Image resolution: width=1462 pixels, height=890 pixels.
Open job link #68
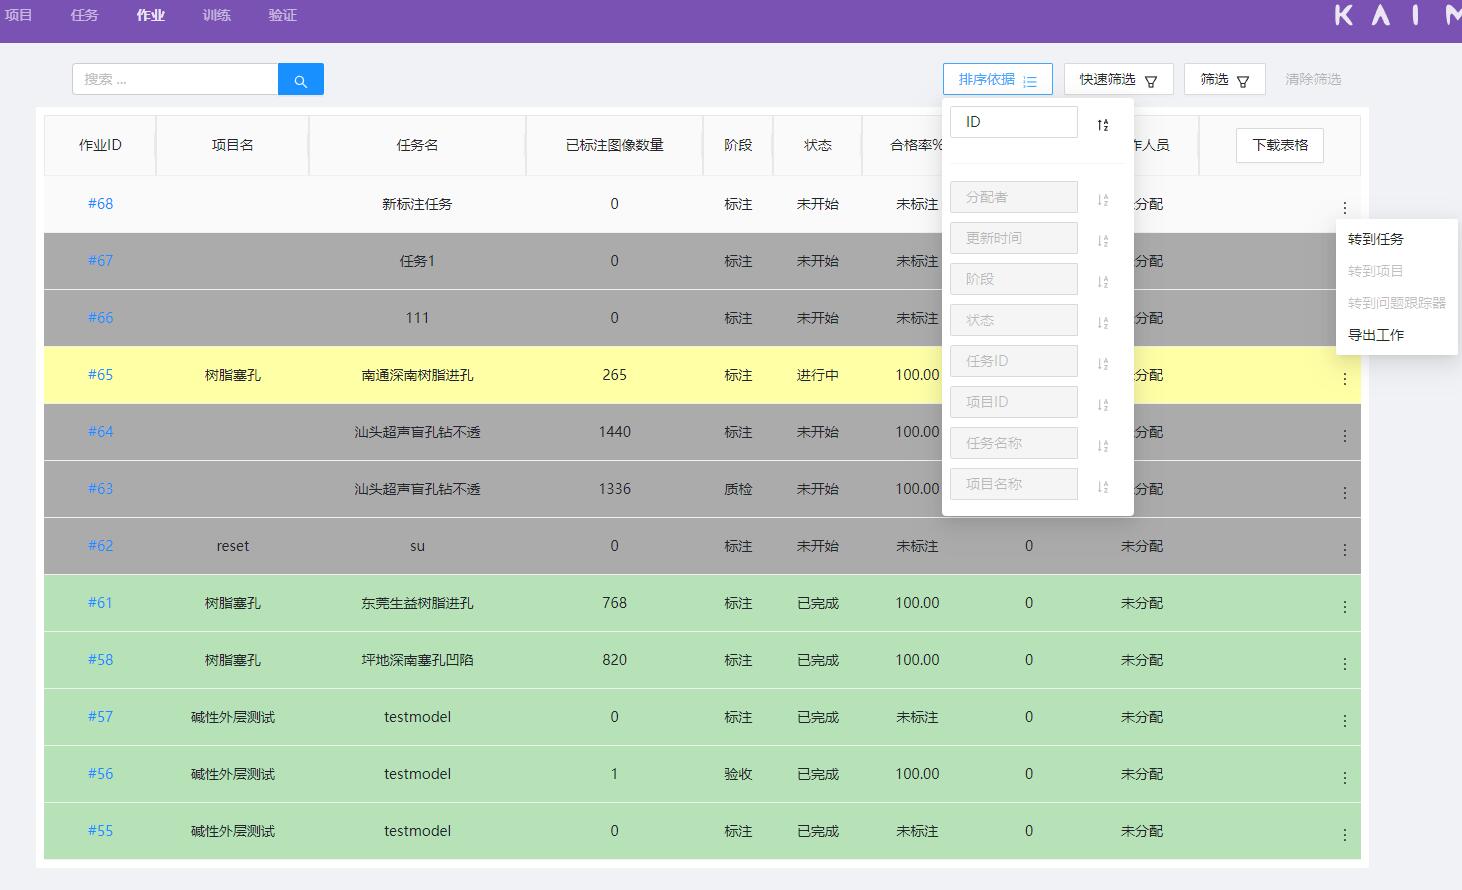tap(100, 204)
